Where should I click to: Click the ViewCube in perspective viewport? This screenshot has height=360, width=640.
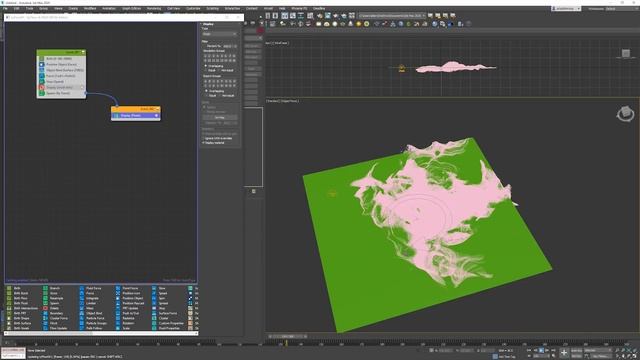pyautogui.click(x=625, y=113)
